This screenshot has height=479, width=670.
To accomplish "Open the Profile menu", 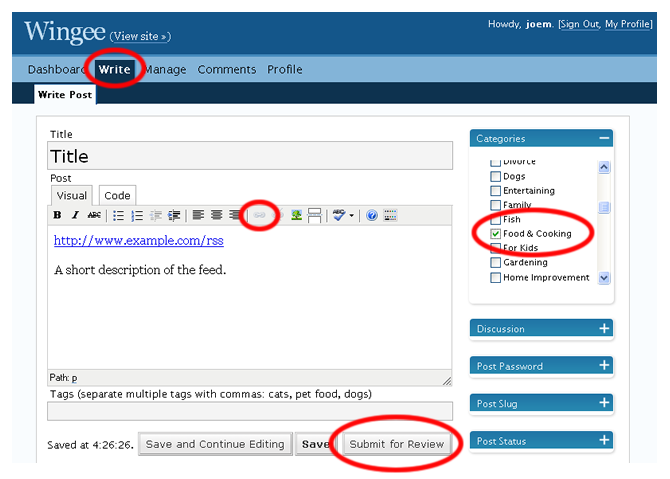I will (x=285, y=69).
